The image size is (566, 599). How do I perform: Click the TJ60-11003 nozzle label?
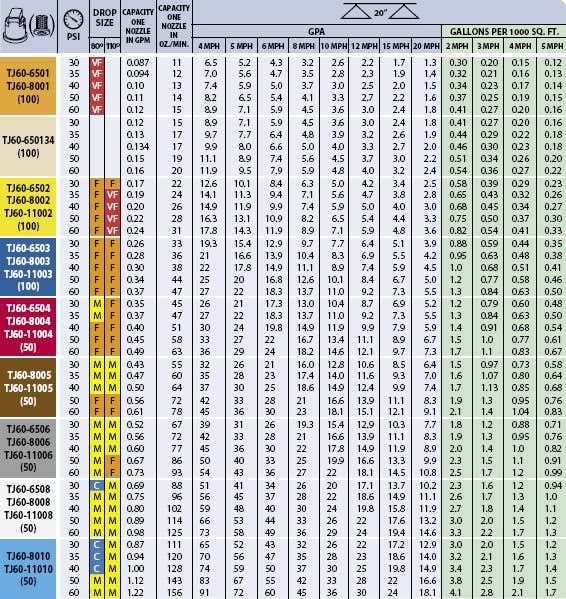point(28,274)
